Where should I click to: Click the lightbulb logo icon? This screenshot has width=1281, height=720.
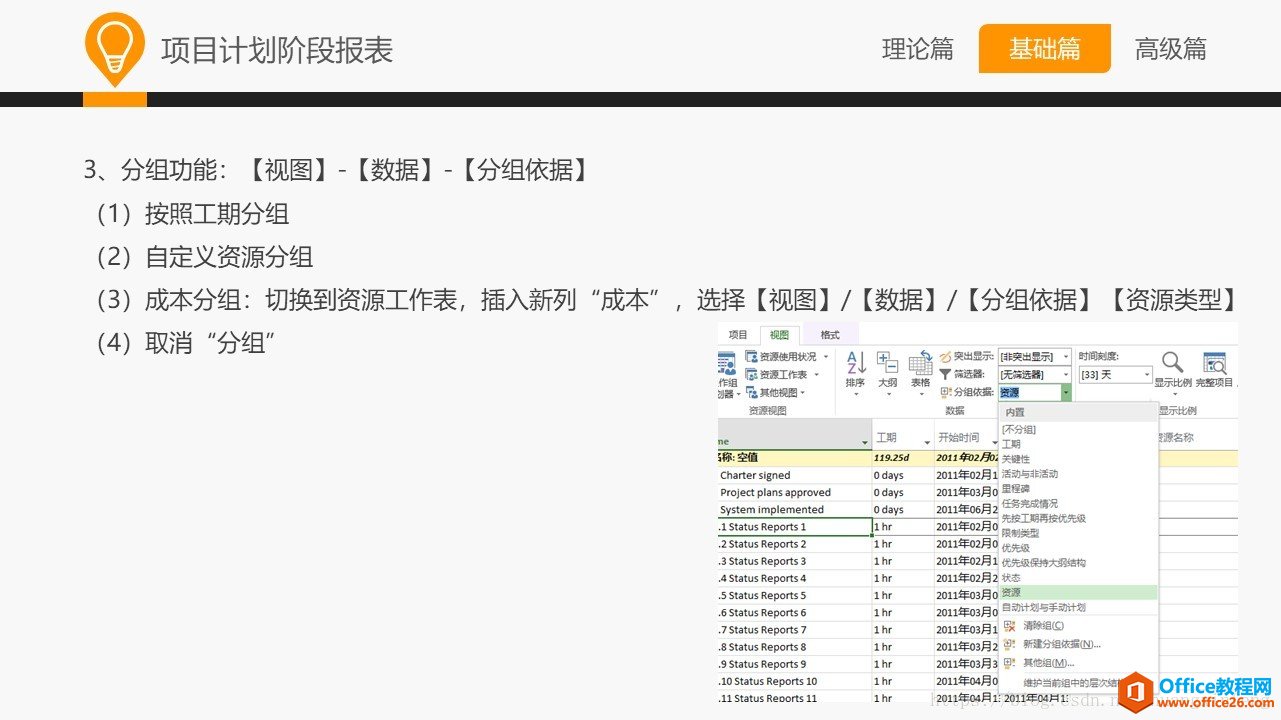click(115, 48)
